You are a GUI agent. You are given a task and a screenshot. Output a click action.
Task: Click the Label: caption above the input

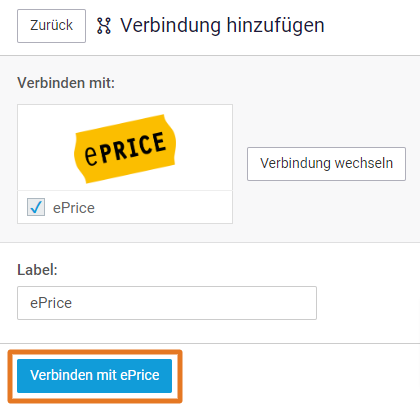click(x=37, y=270)
